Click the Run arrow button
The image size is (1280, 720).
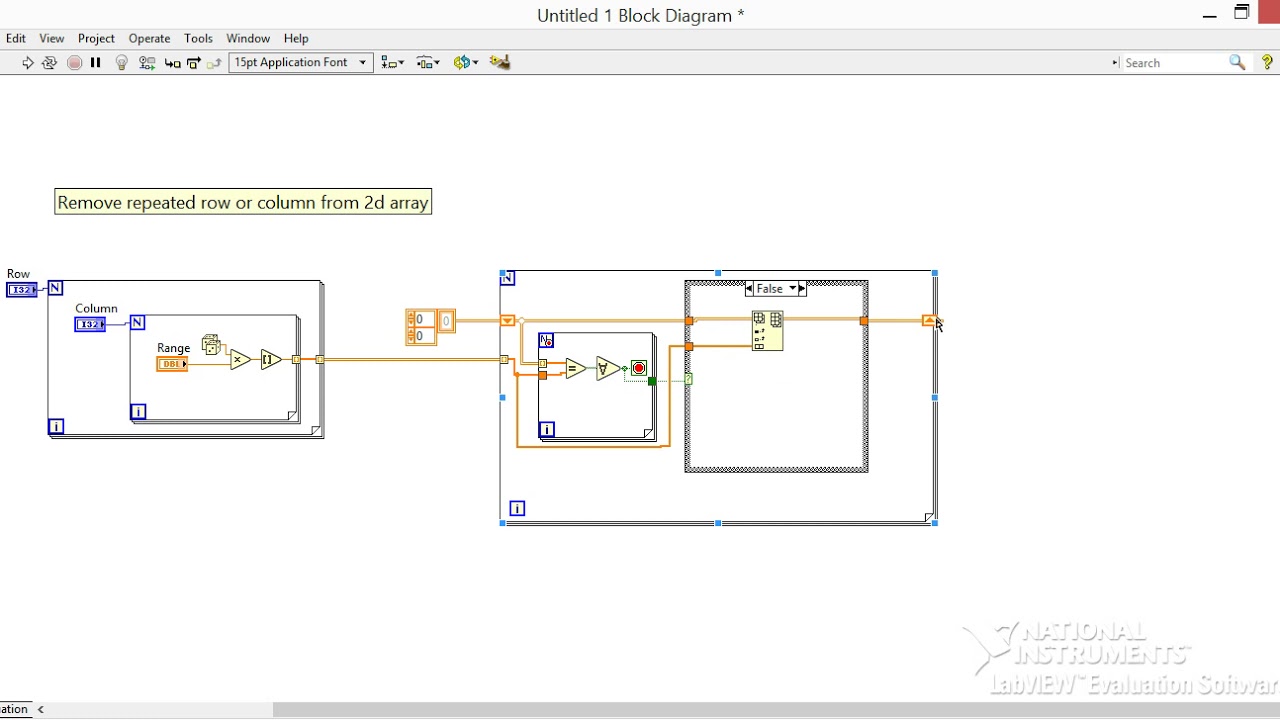(x=27, y=62)
